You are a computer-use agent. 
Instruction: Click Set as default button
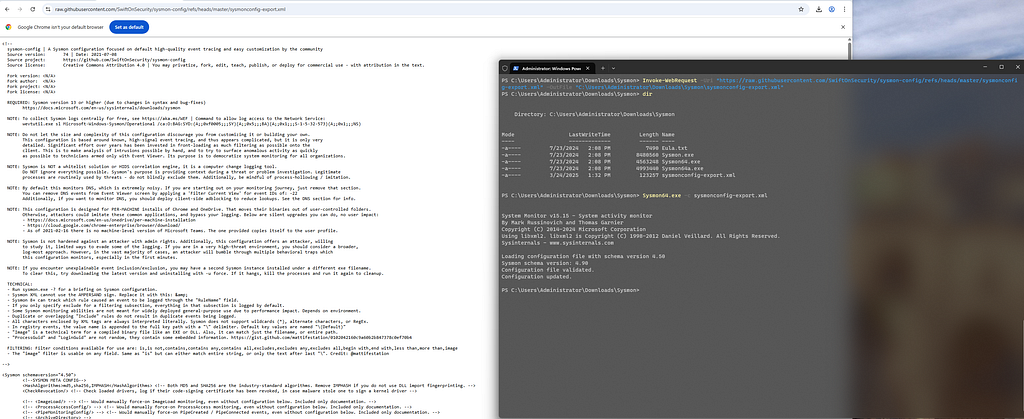click(129, 27)
